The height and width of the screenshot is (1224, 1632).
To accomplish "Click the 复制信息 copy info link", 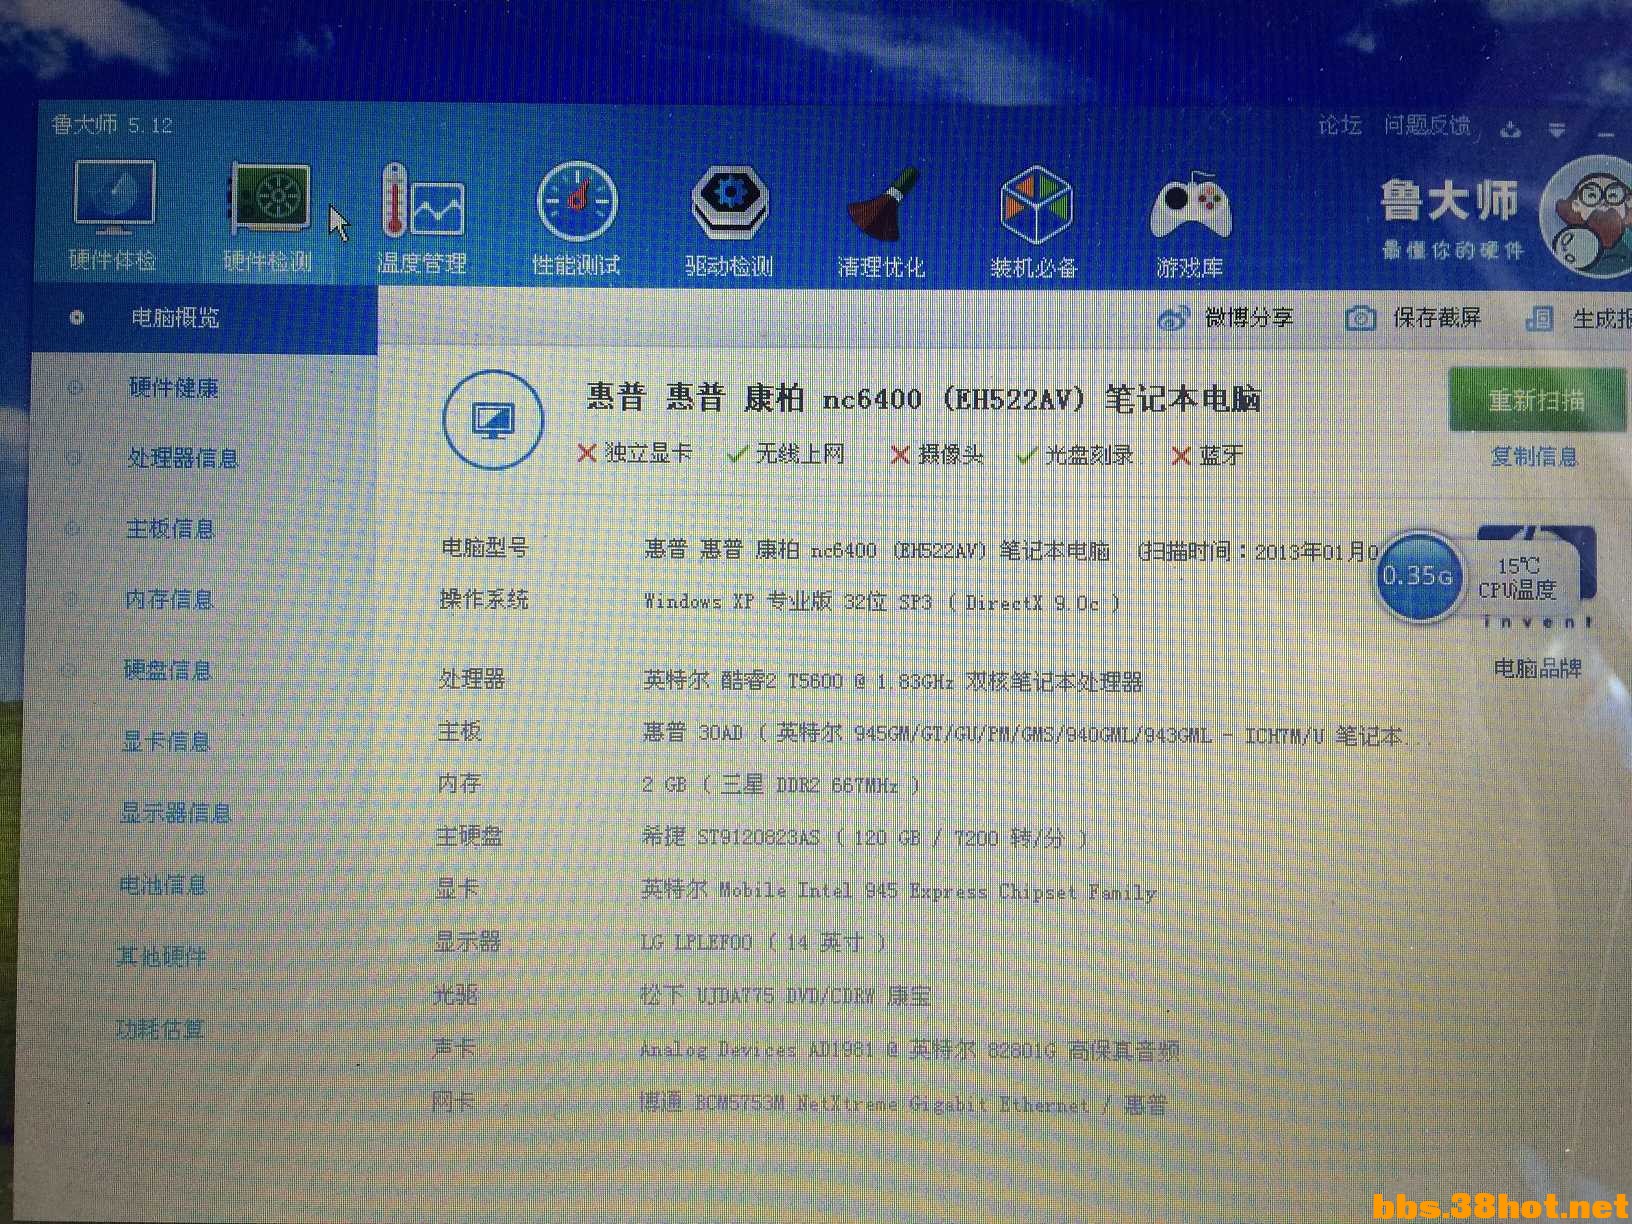I will (1534, 457).
